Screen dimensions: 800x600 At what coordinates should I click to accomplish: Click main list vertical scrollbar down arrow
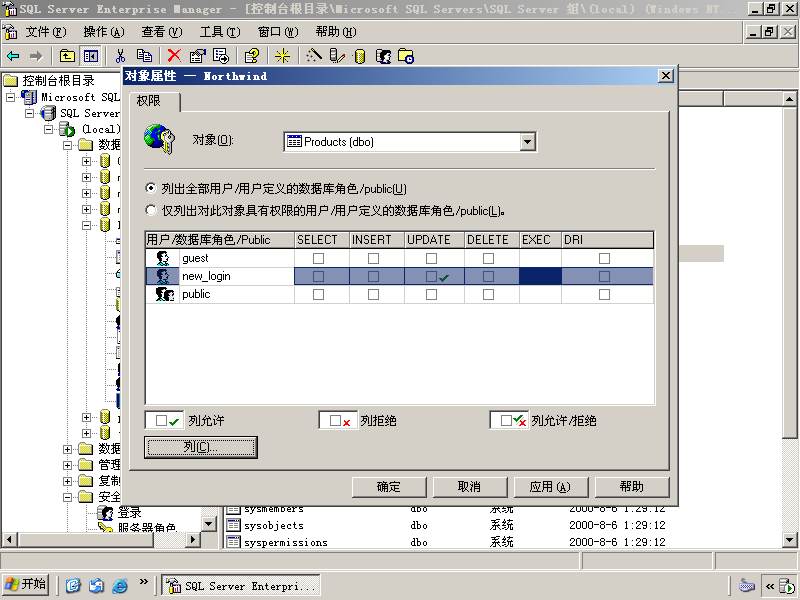pyautogui.click(x=789, y=539)
